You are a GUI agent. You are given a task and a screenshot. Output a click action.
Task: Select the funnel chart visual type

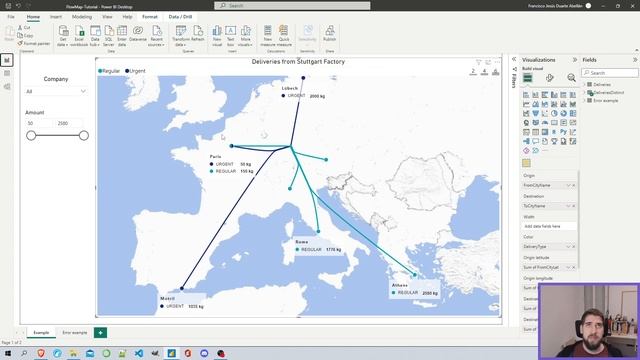click(x=536, y=113)
